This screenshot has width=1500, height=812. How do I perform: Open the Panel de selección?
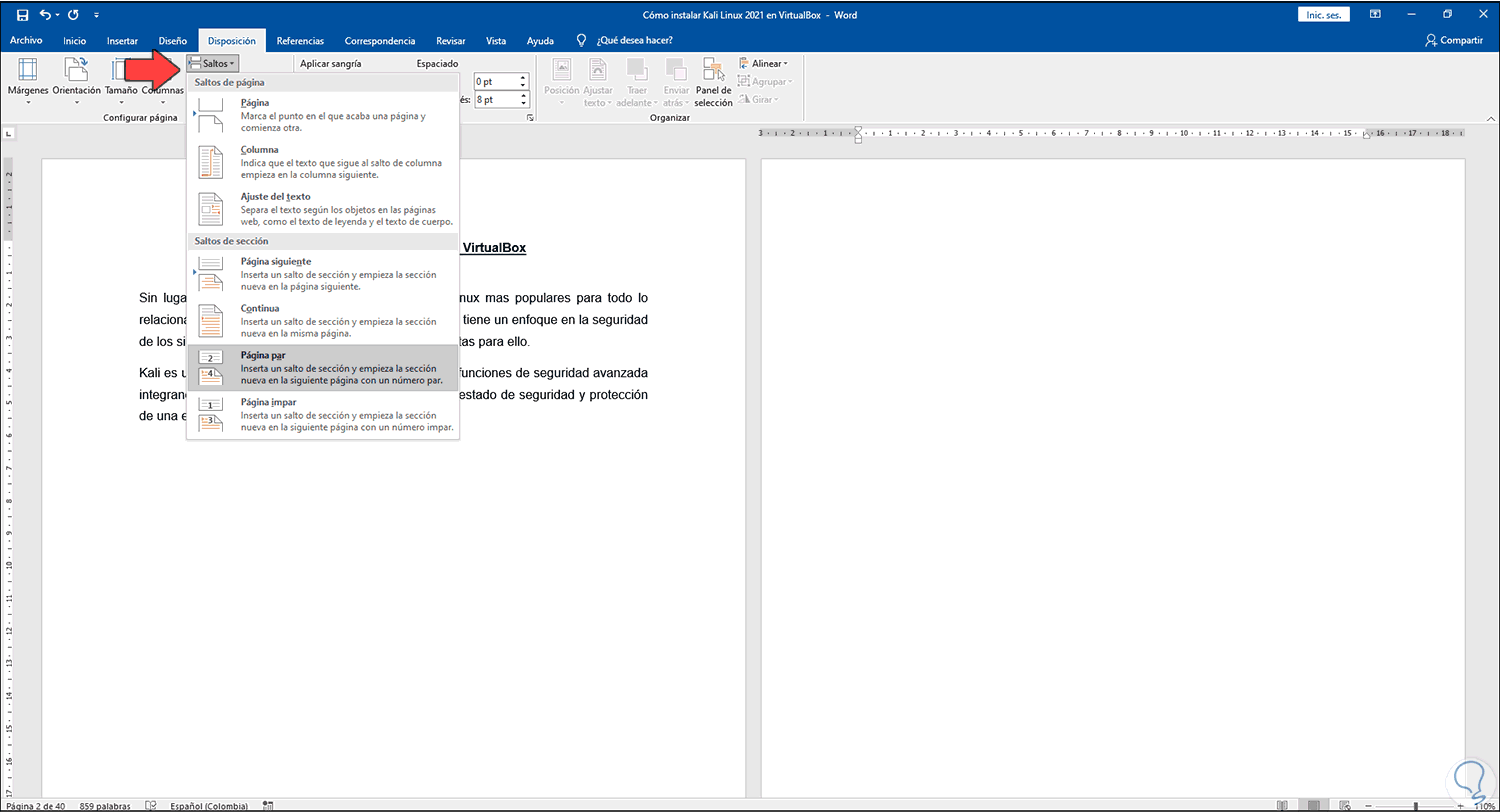714,81
